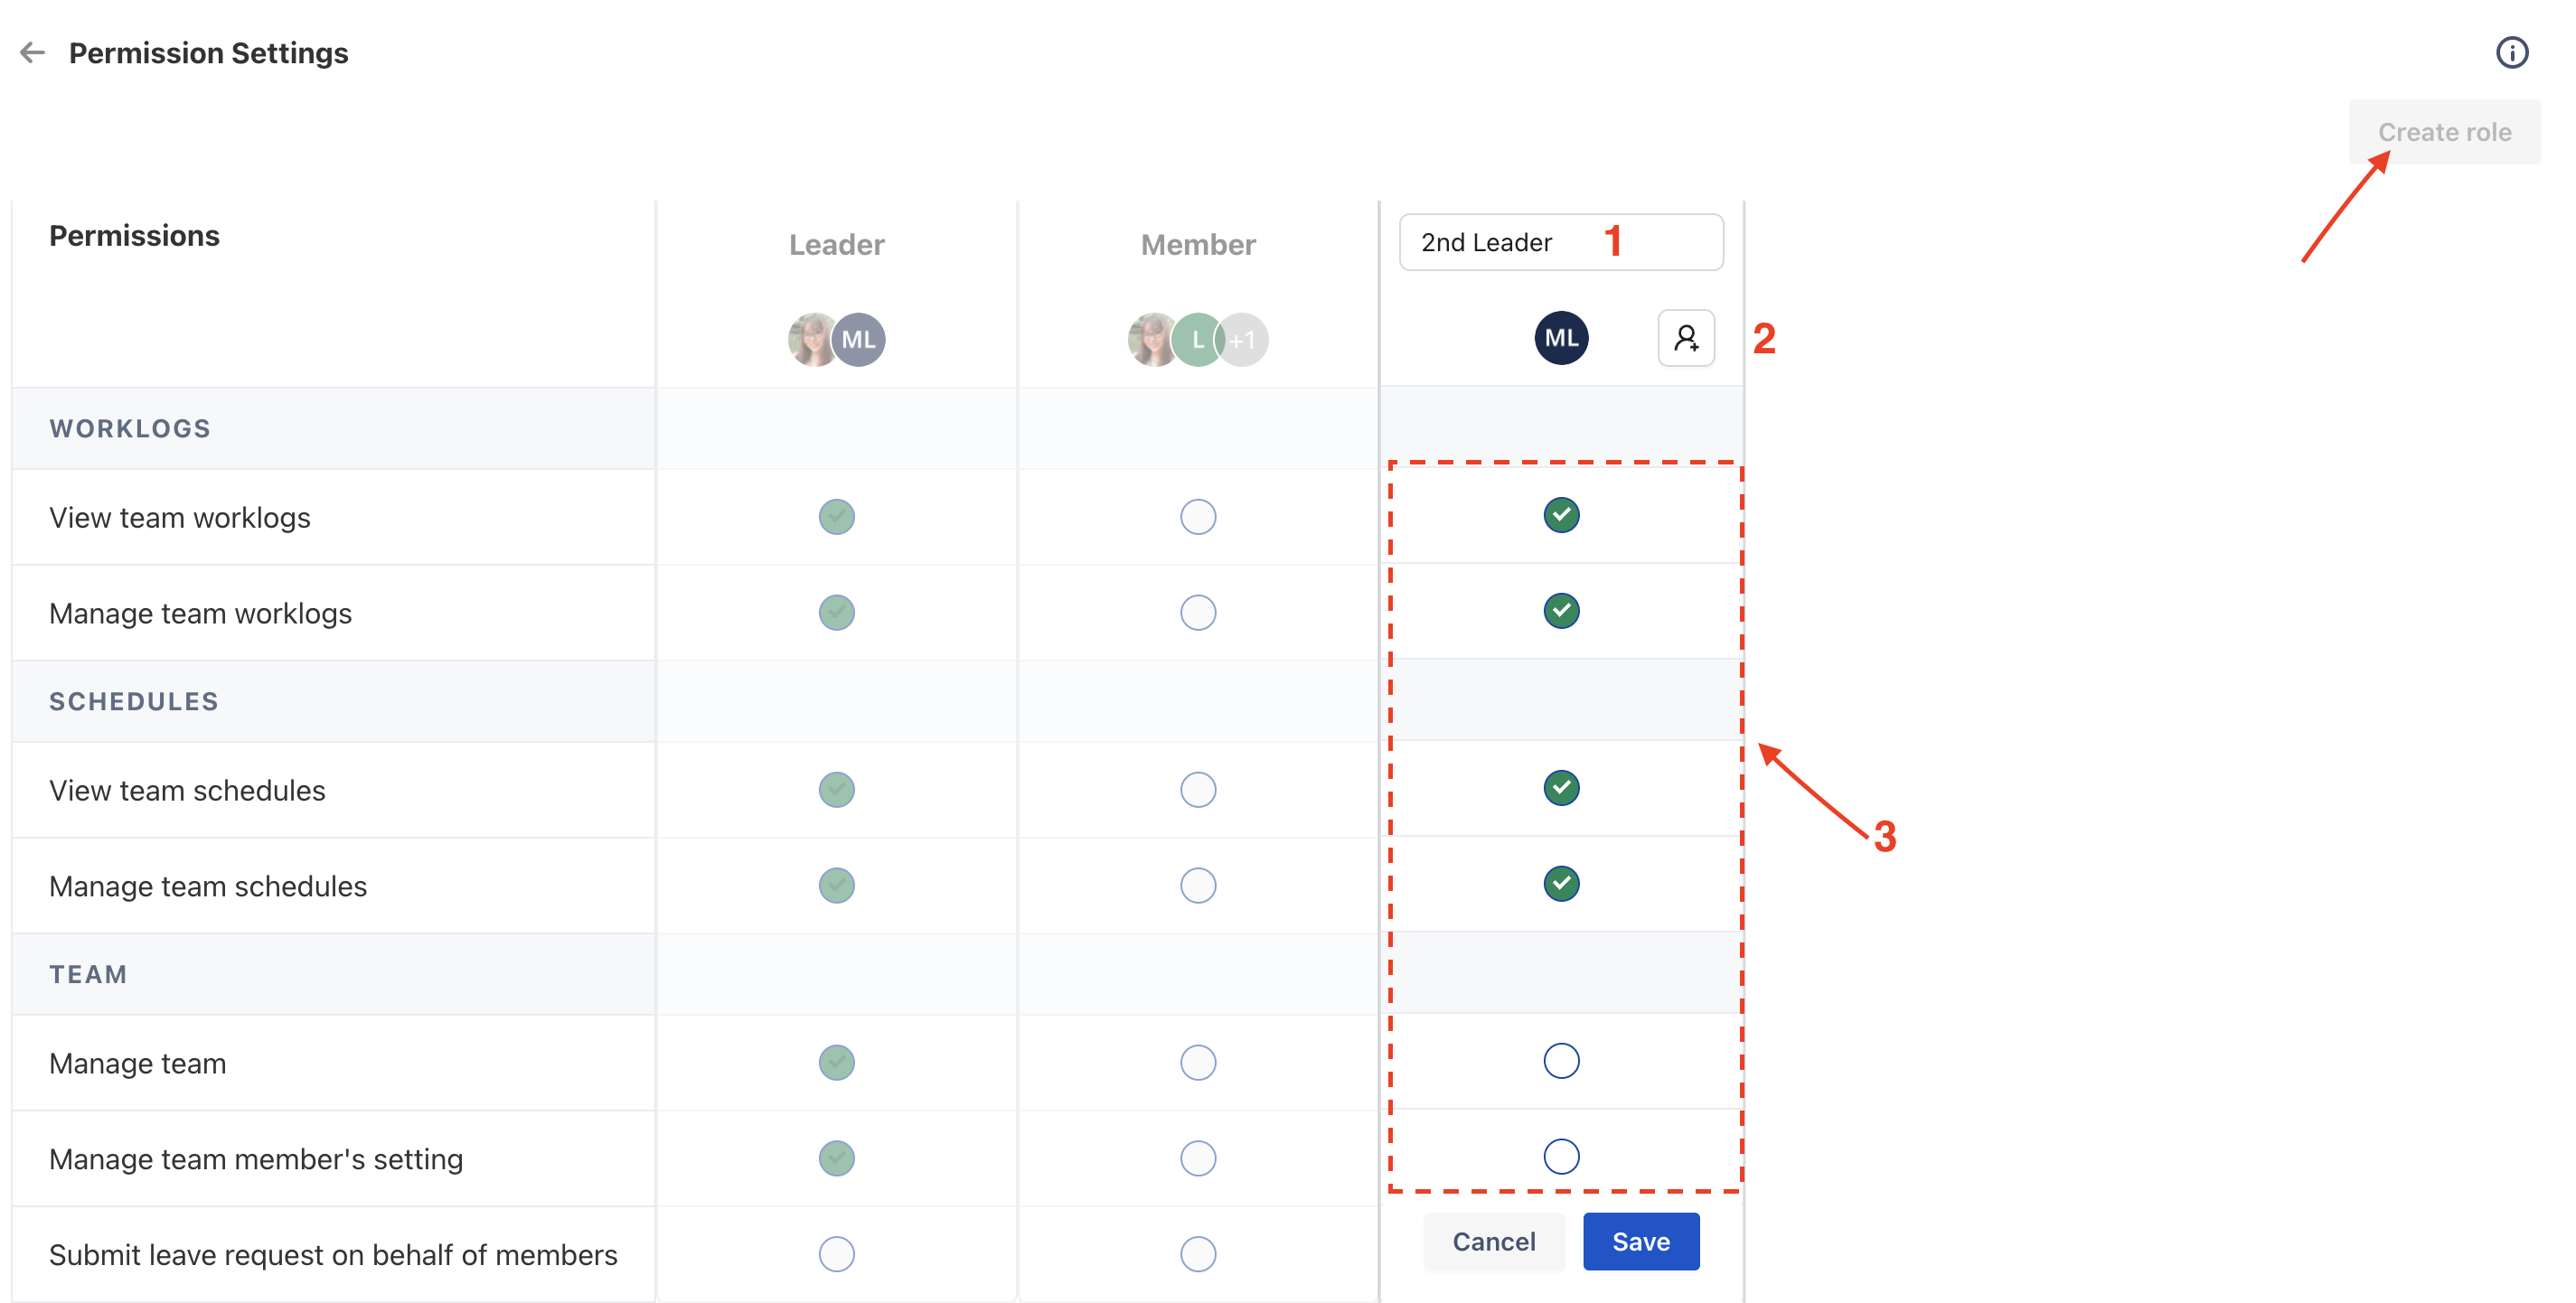Screen dimensions: 2576x1303
Task: Click the photo avatar in Leader column
Action: (813, 340)
